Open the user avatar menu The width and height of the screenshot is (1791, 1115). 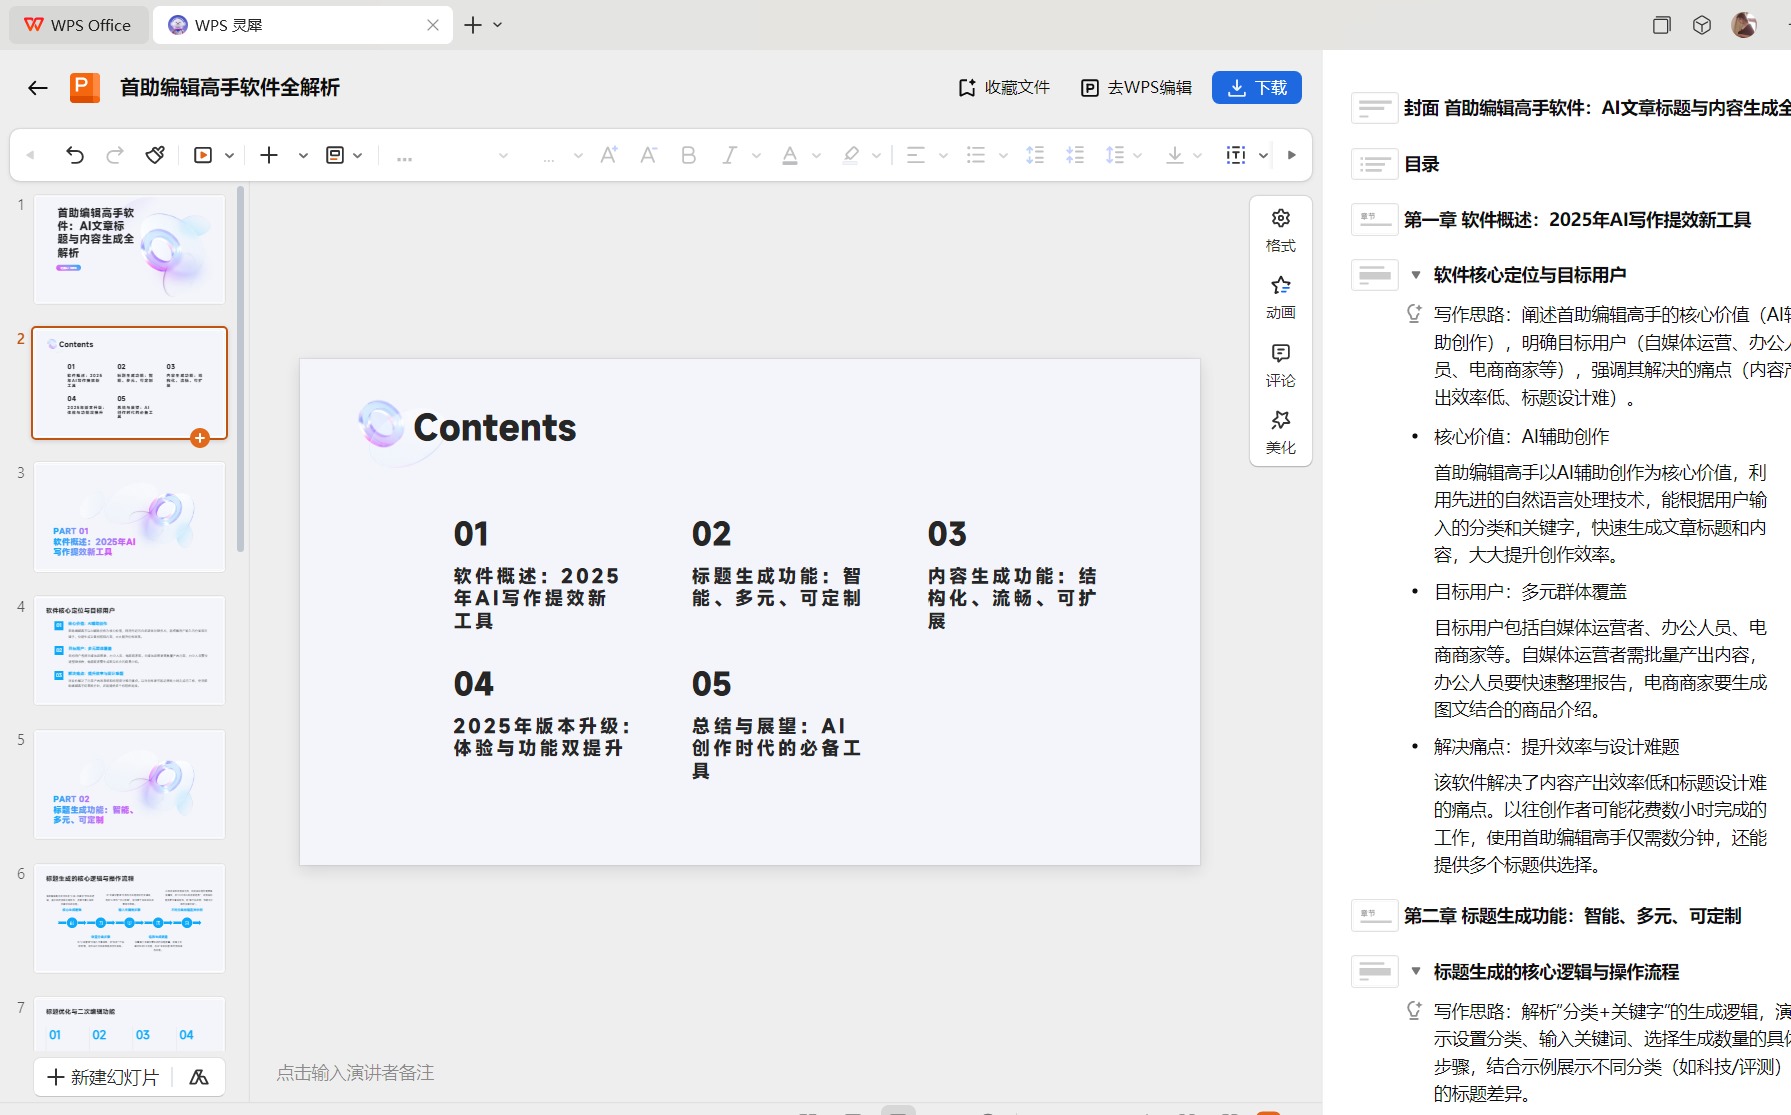point(1744,25)
